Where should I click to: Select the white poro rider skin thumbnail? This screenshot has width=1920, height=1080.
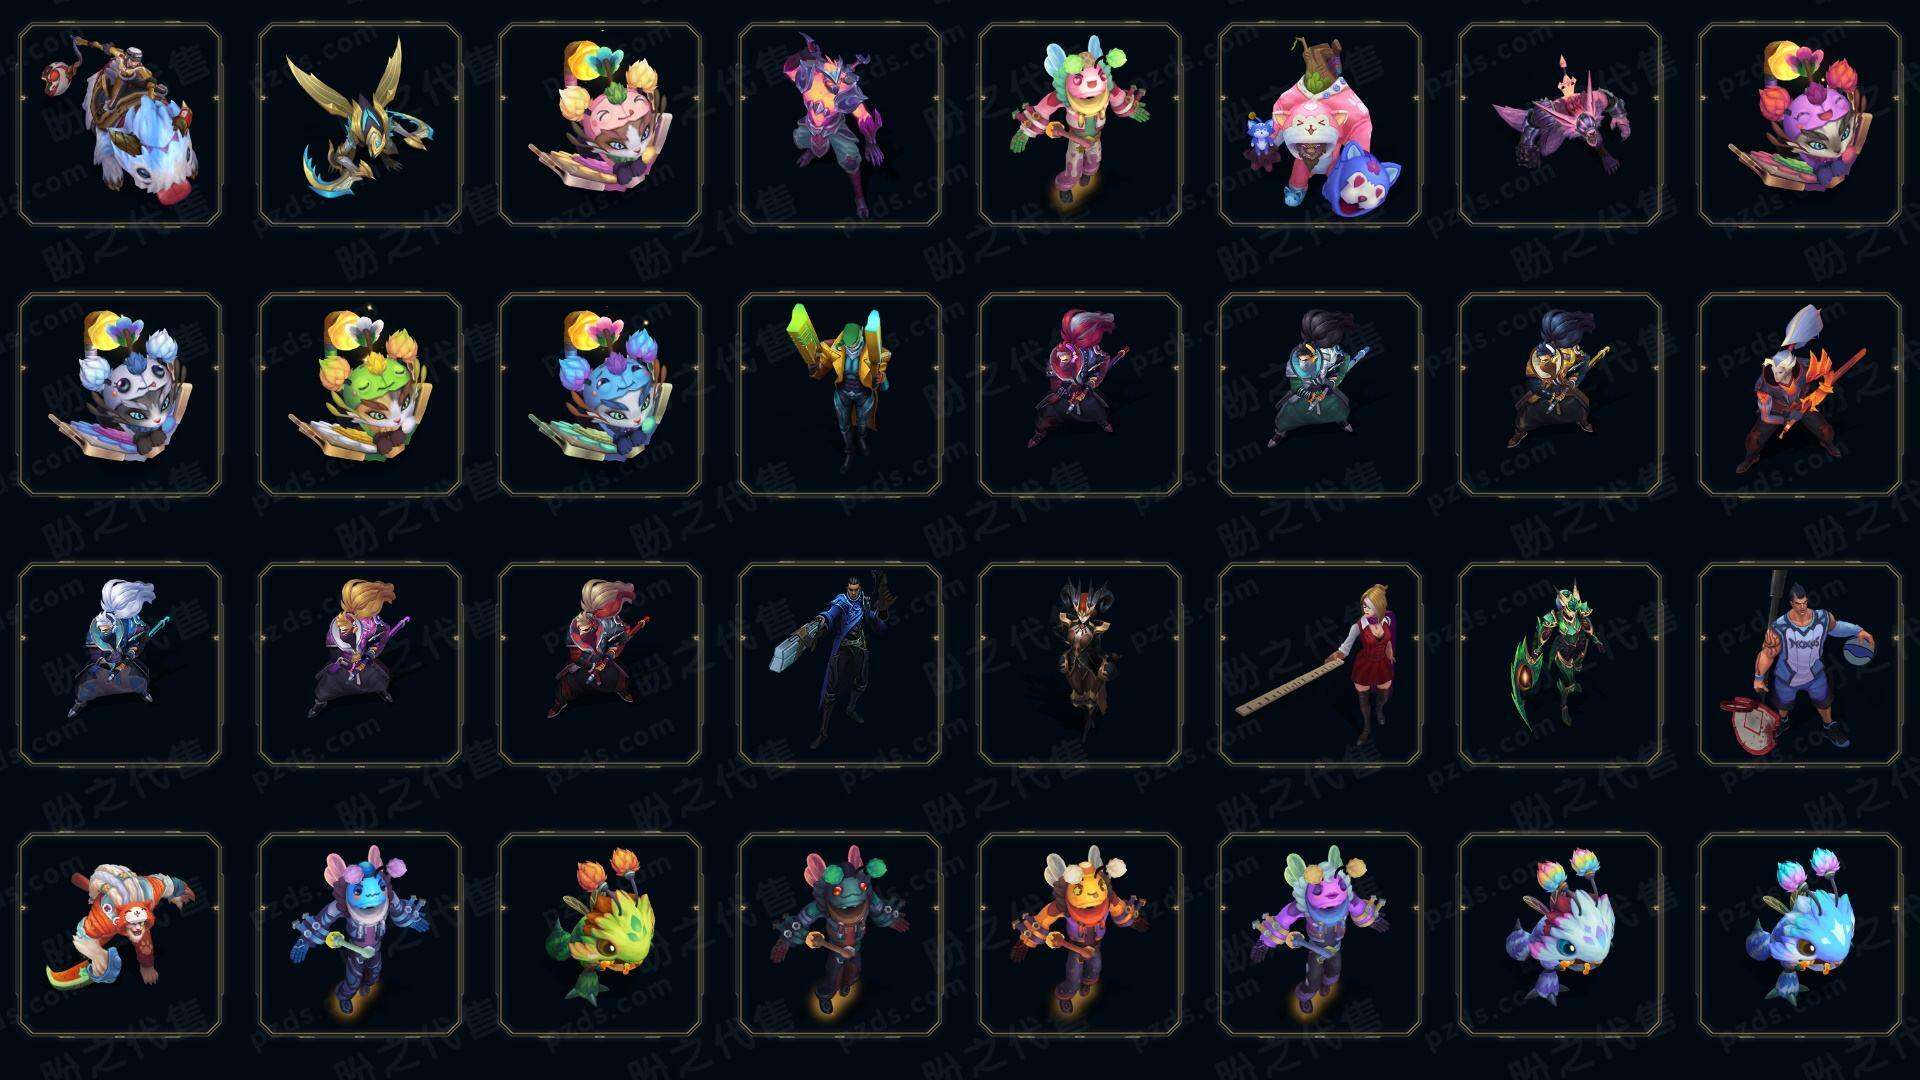(120, 125)
